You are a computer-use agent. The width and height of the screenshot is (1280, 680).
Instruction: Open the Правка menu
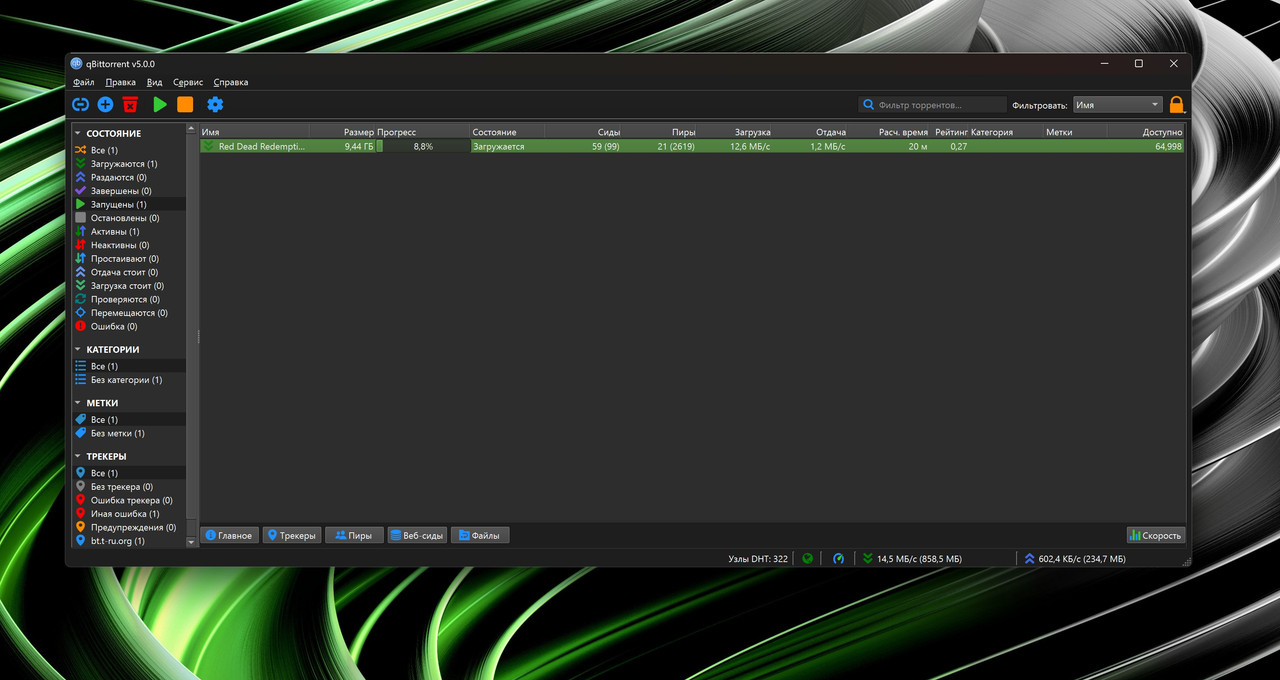[x=121, y=82]
